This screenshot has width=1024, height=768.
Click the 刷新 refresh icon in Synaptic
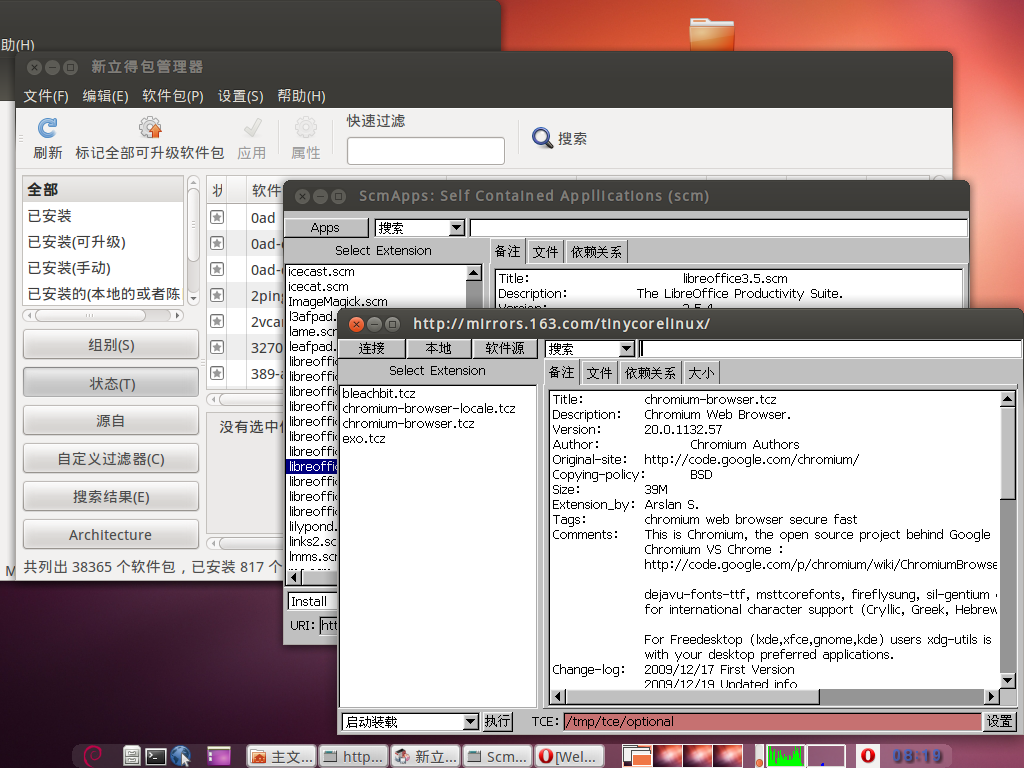point(47,127)
